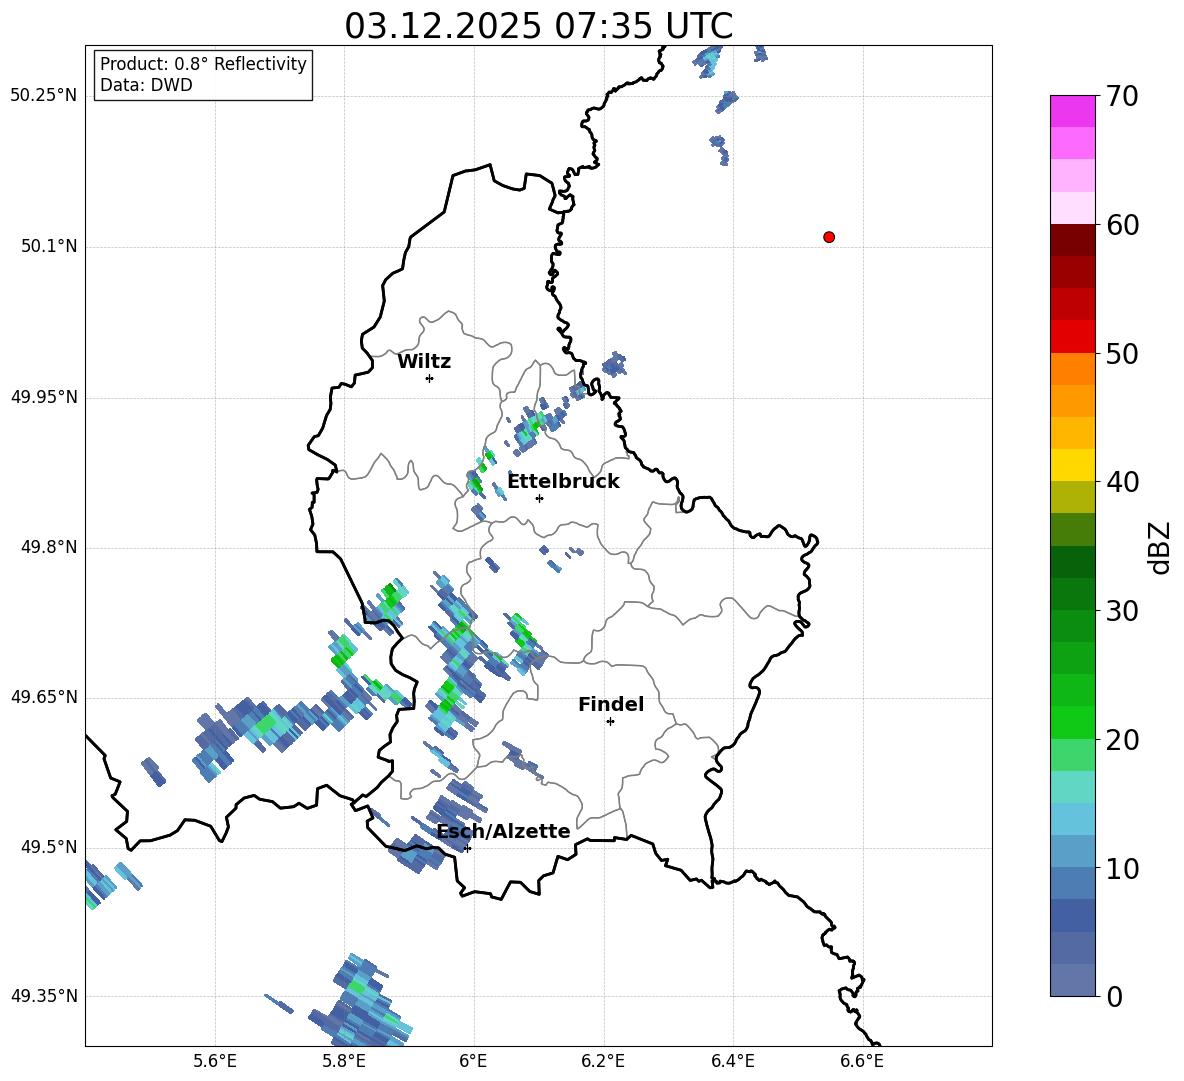
Task: Pick the magenta color band at colorbar top
Action: click(1072, 111)
